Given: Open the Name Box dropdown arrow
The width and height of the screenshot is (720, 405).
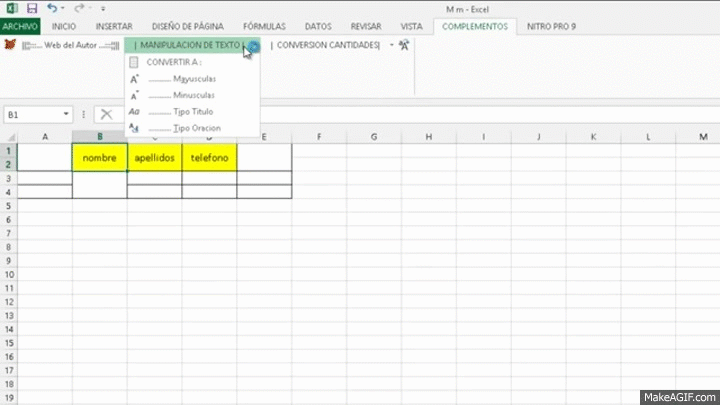Looking at the screenshot, I should pos(66,114).
